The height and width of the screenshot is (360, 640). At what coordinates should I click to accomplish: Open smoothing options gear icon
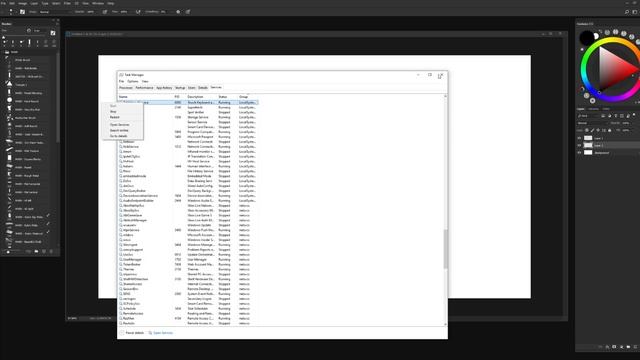click(x=178, y=12)
